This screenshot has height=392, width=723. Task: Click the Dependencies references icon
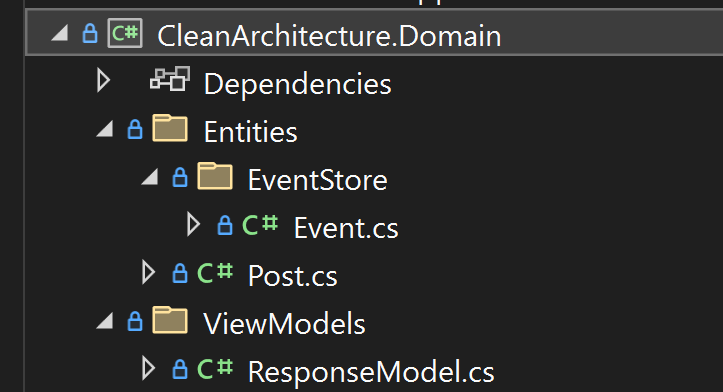tap(170, 79)
